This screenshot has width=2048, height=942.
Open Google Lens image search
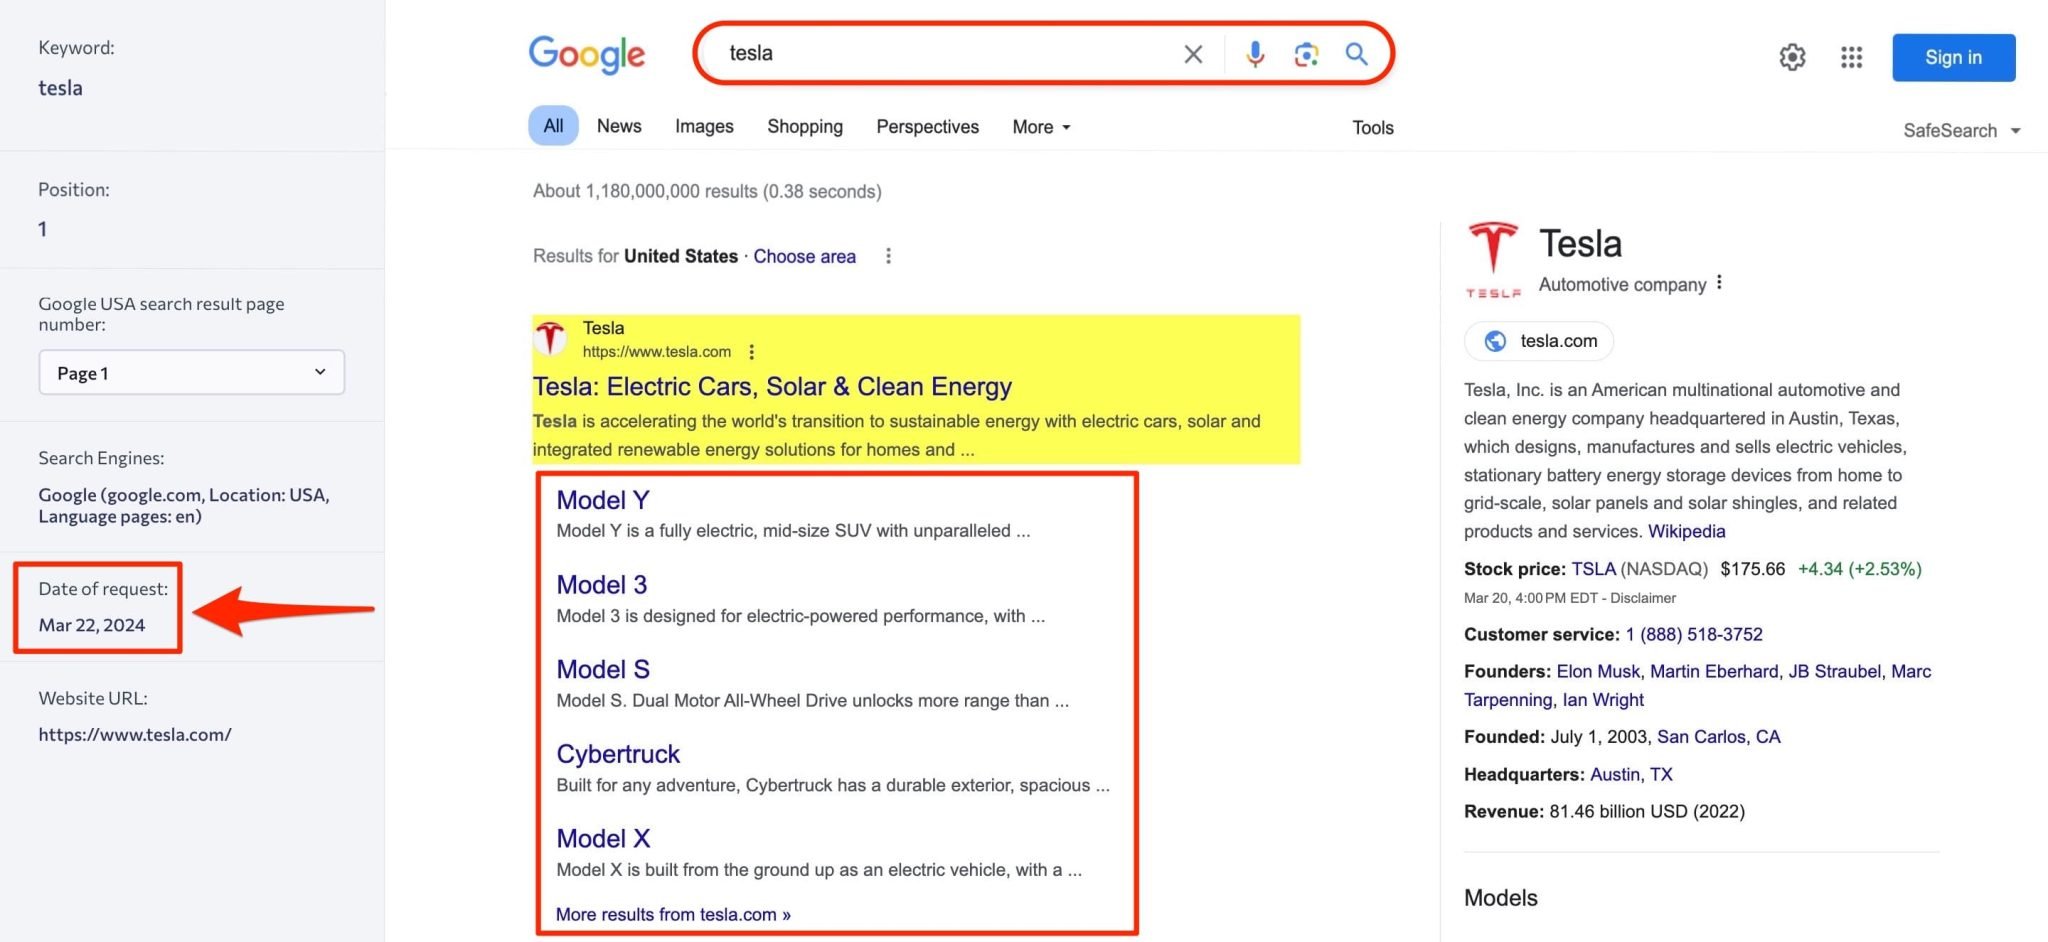point(1305,54)
